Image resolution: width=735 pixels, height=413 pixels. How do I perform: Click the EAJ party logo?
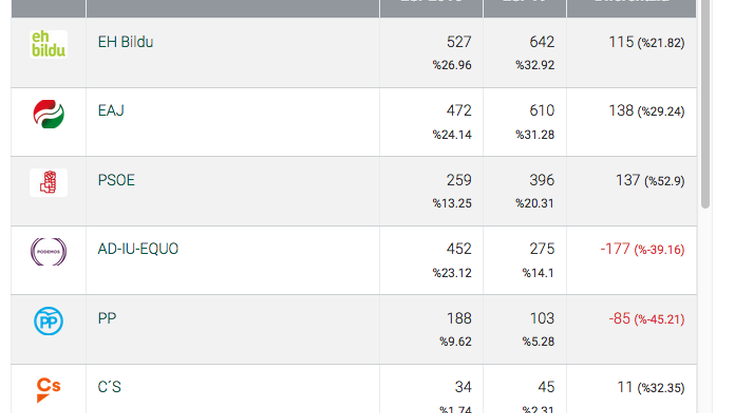click(49, 114)
